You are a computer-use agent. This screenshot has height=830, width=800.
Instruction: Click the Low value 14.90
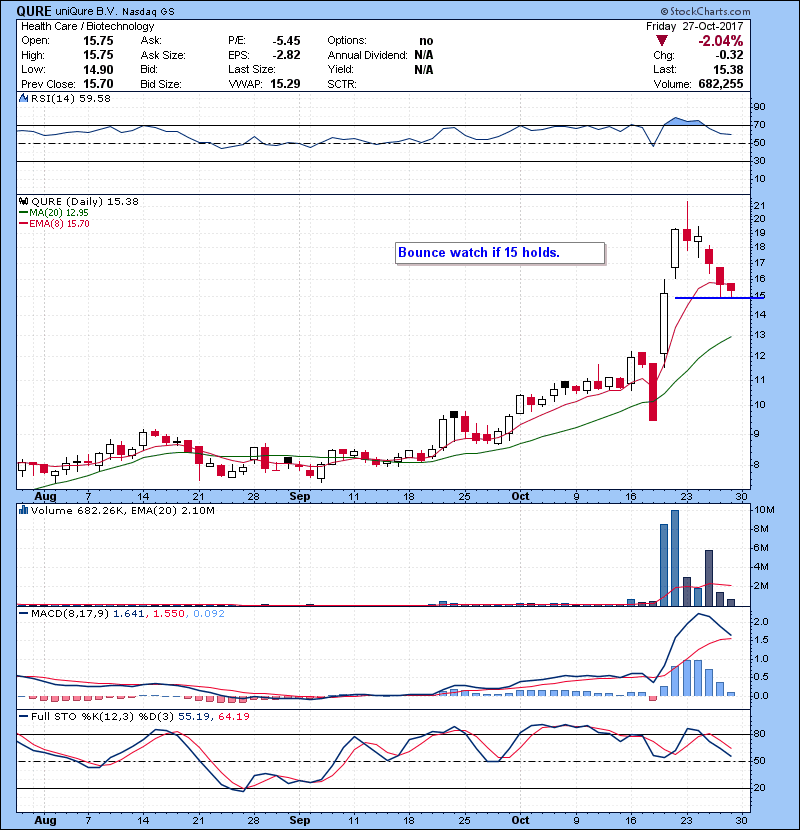click(x=98, y=69)
